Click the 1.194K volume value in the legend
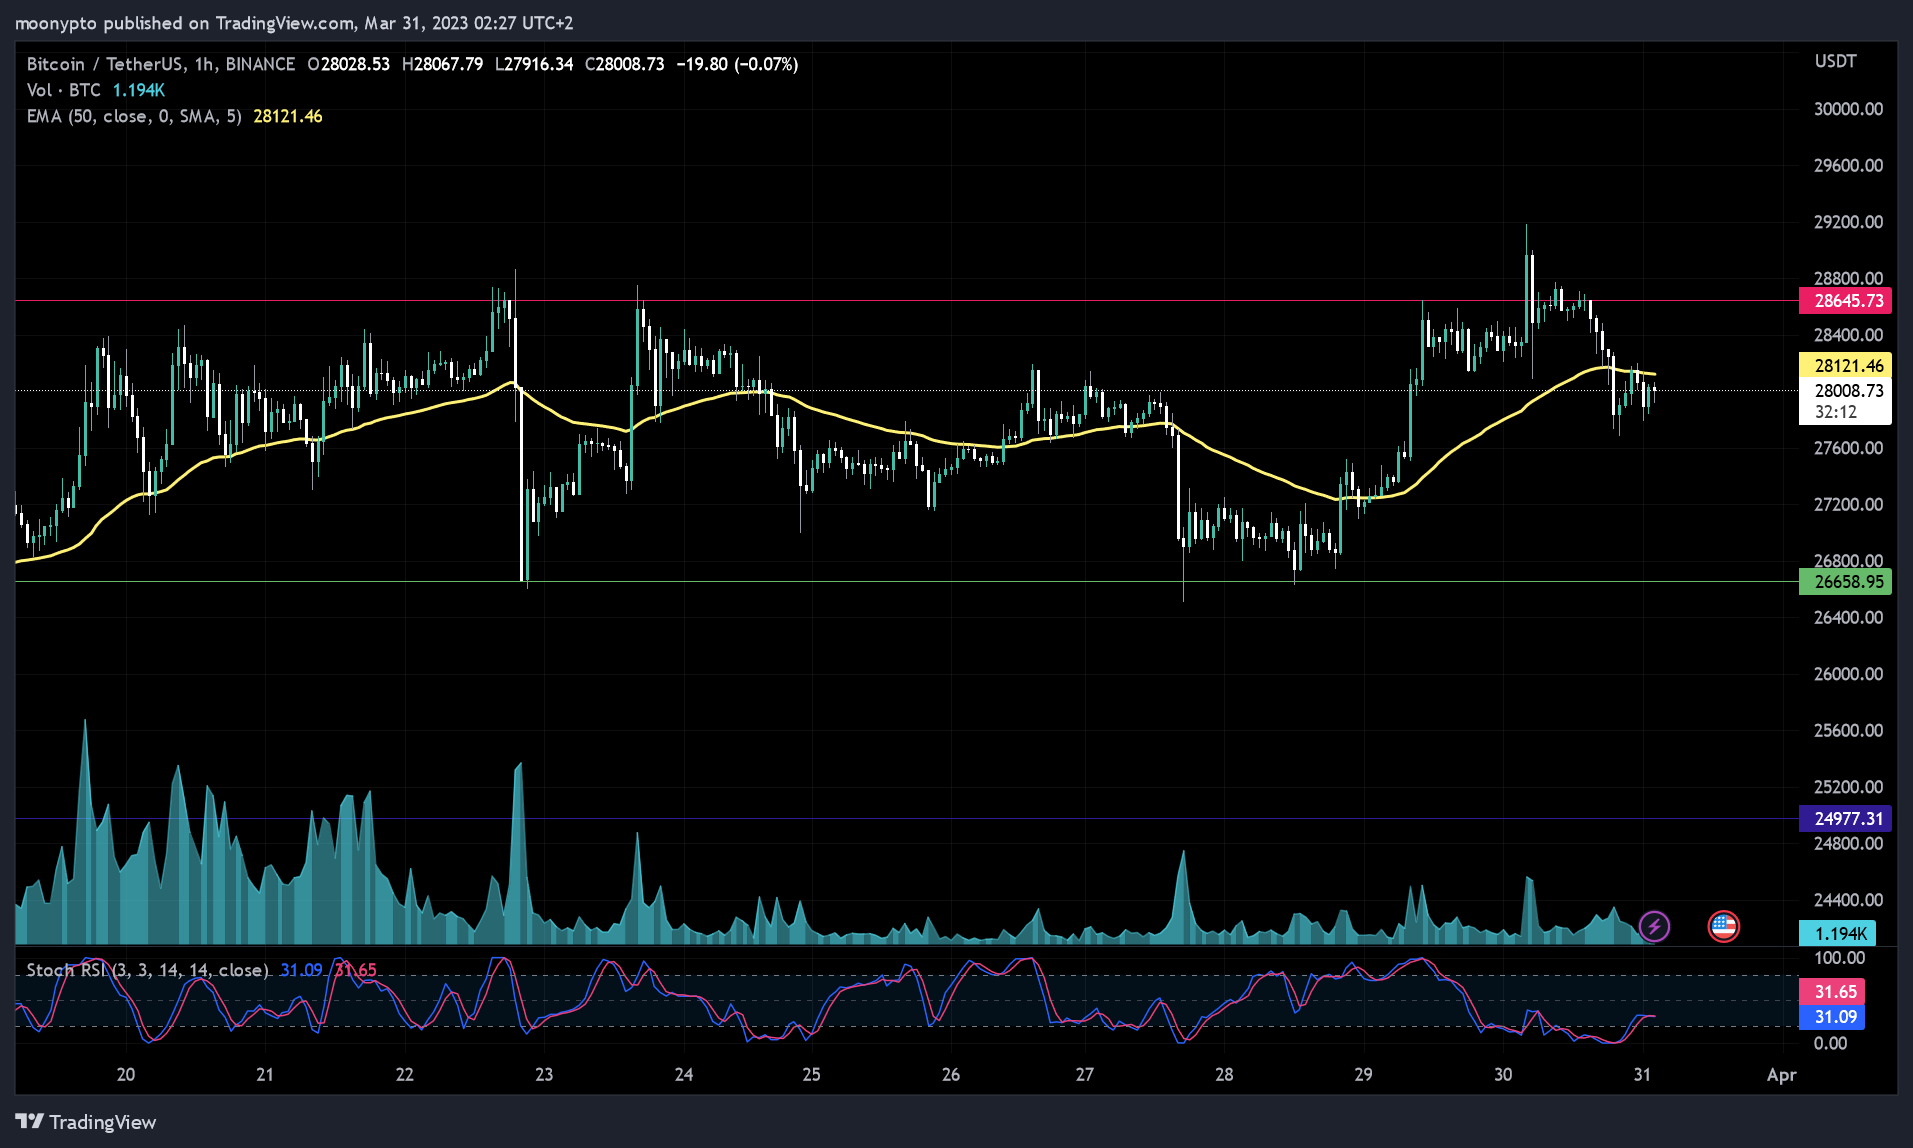Viewport: 1913px width, 1148px height. coord(138,90)
